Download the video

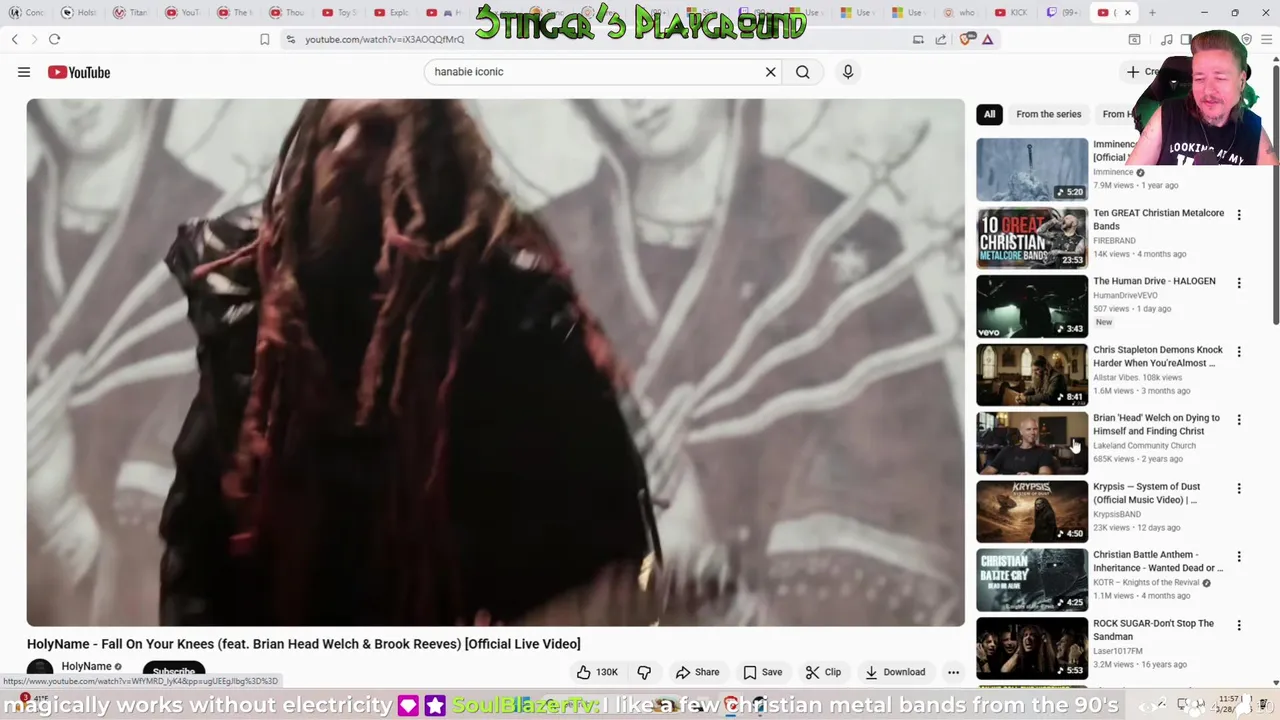pos(895,672)
